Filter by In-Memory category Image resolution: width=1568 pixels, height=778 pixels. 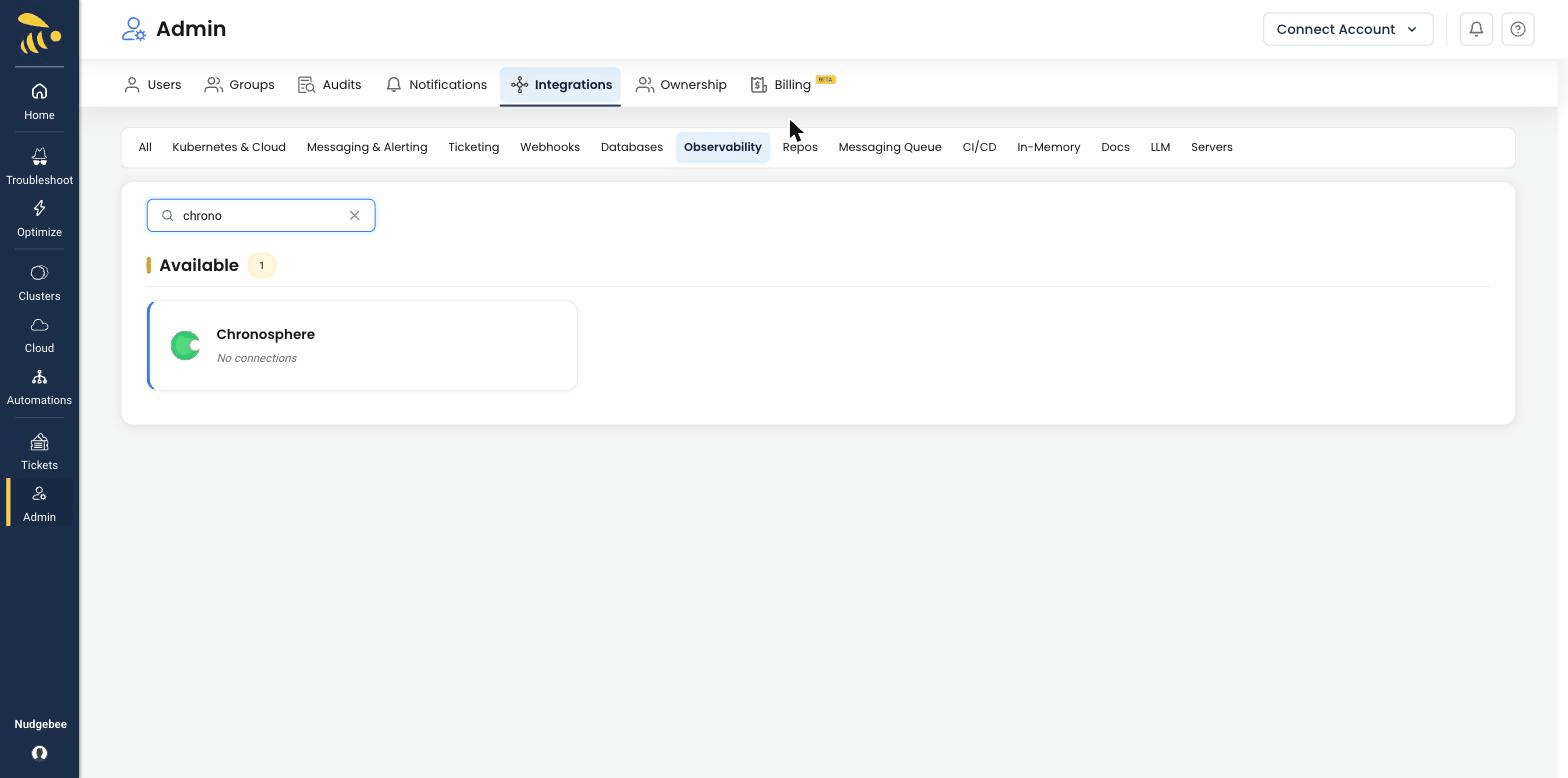click(x=1049, y=147)
